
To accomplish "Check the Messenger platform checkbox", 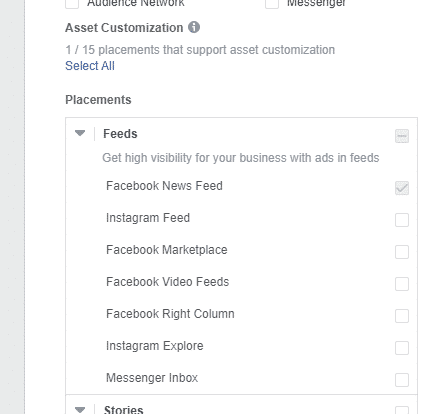I will click(x=272, y=4).
